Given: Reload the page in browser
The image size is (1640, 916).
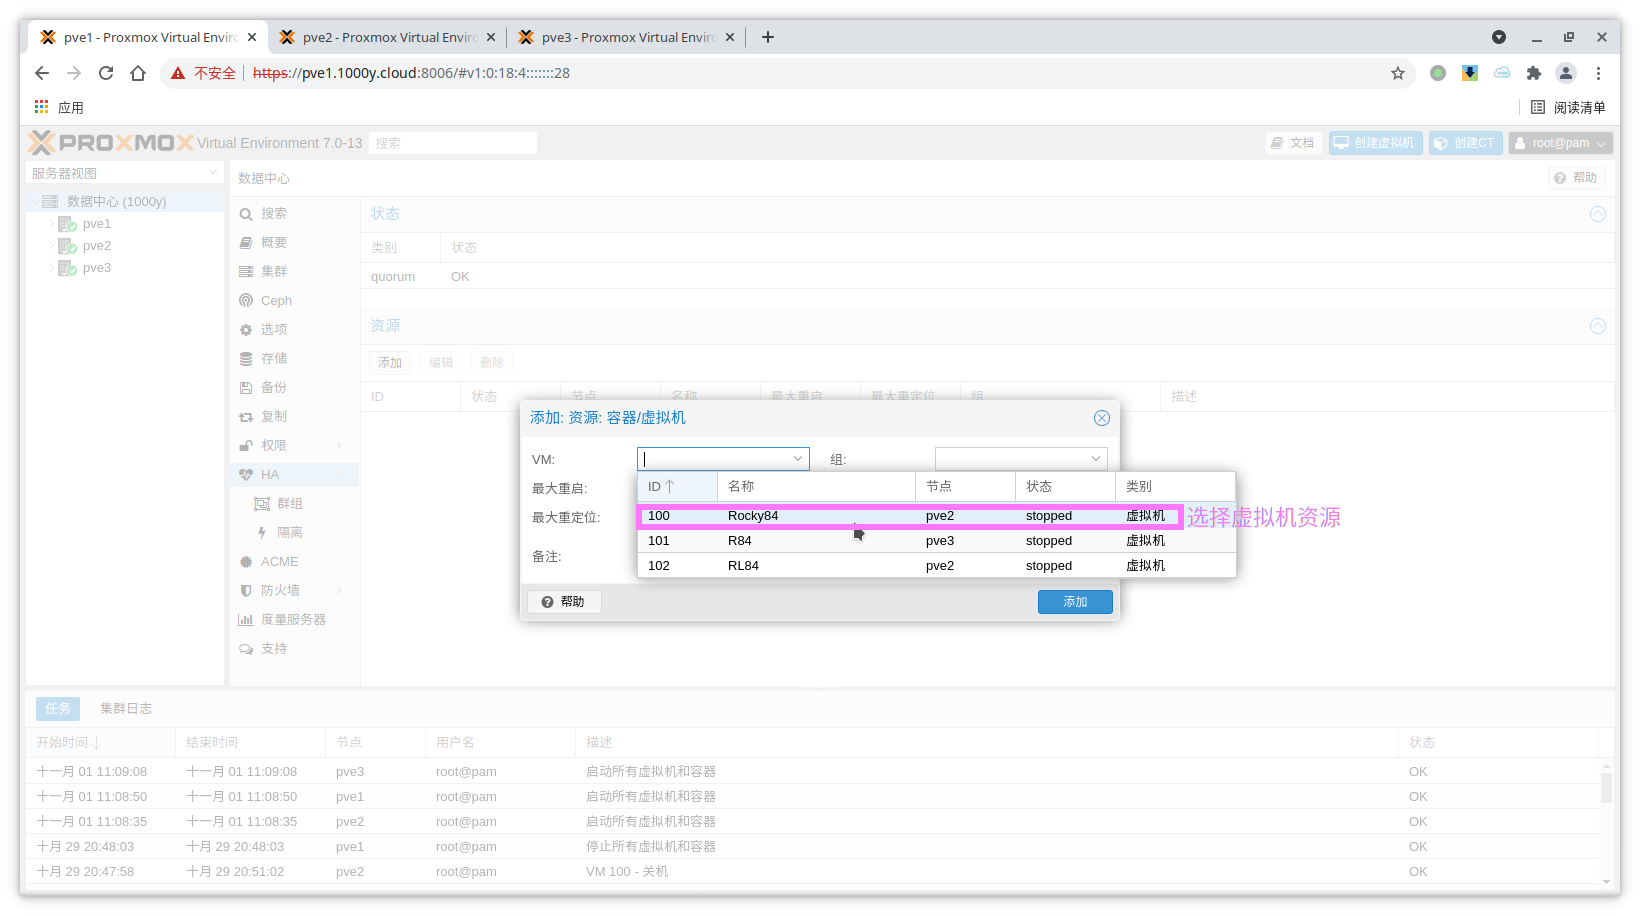Looking at the screenshot, I should tap(106, 73).
